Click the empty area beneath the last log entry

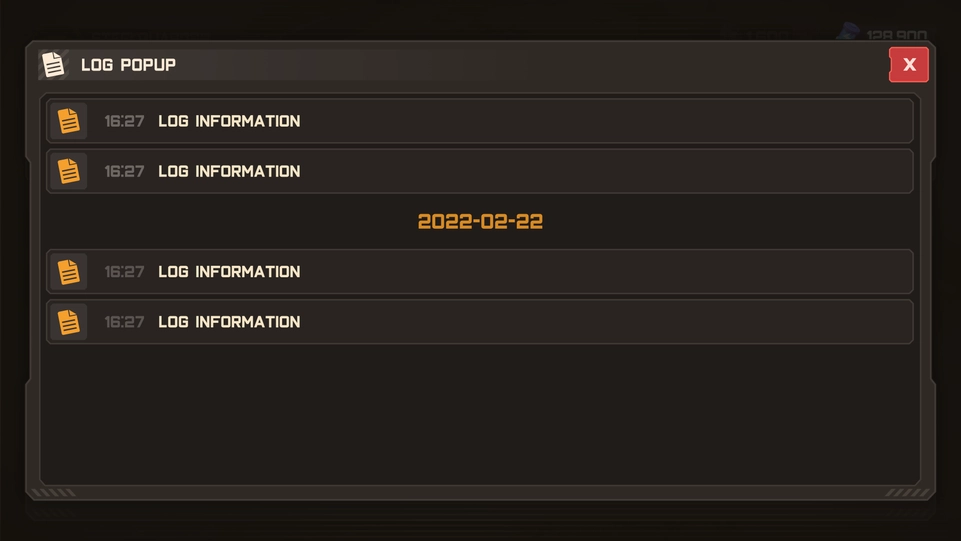pos(480,414)
